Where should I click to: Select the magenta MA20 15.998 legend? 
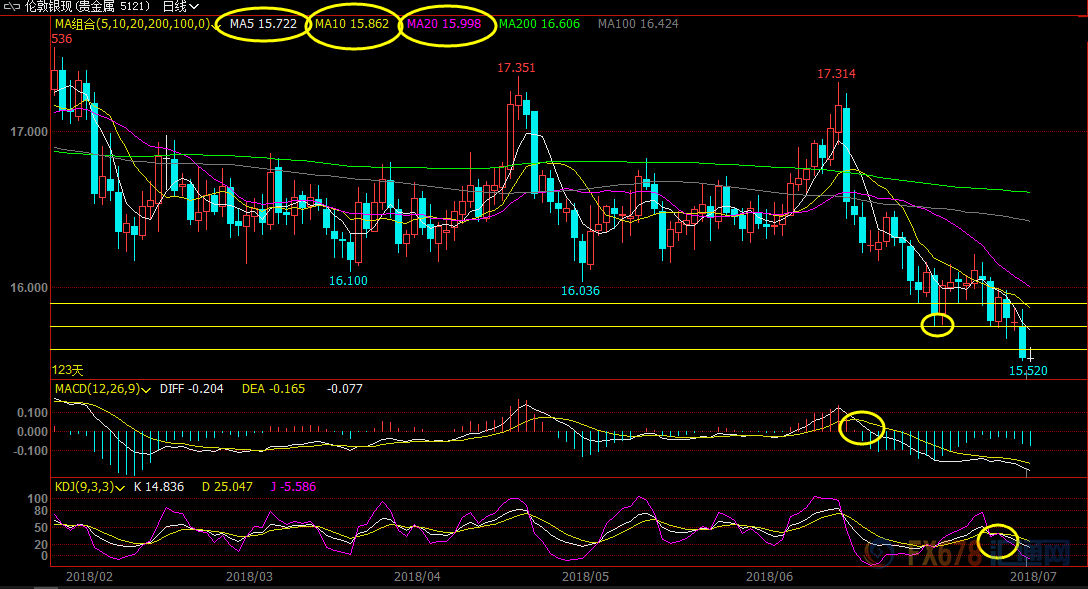click(x=448, y=23)
